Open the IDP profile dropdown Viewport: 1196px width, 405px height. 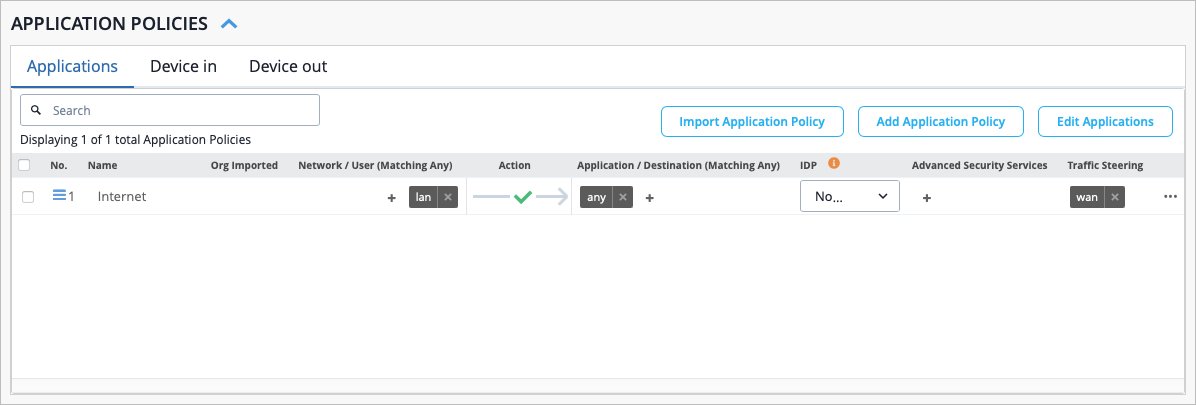point(849,196)
